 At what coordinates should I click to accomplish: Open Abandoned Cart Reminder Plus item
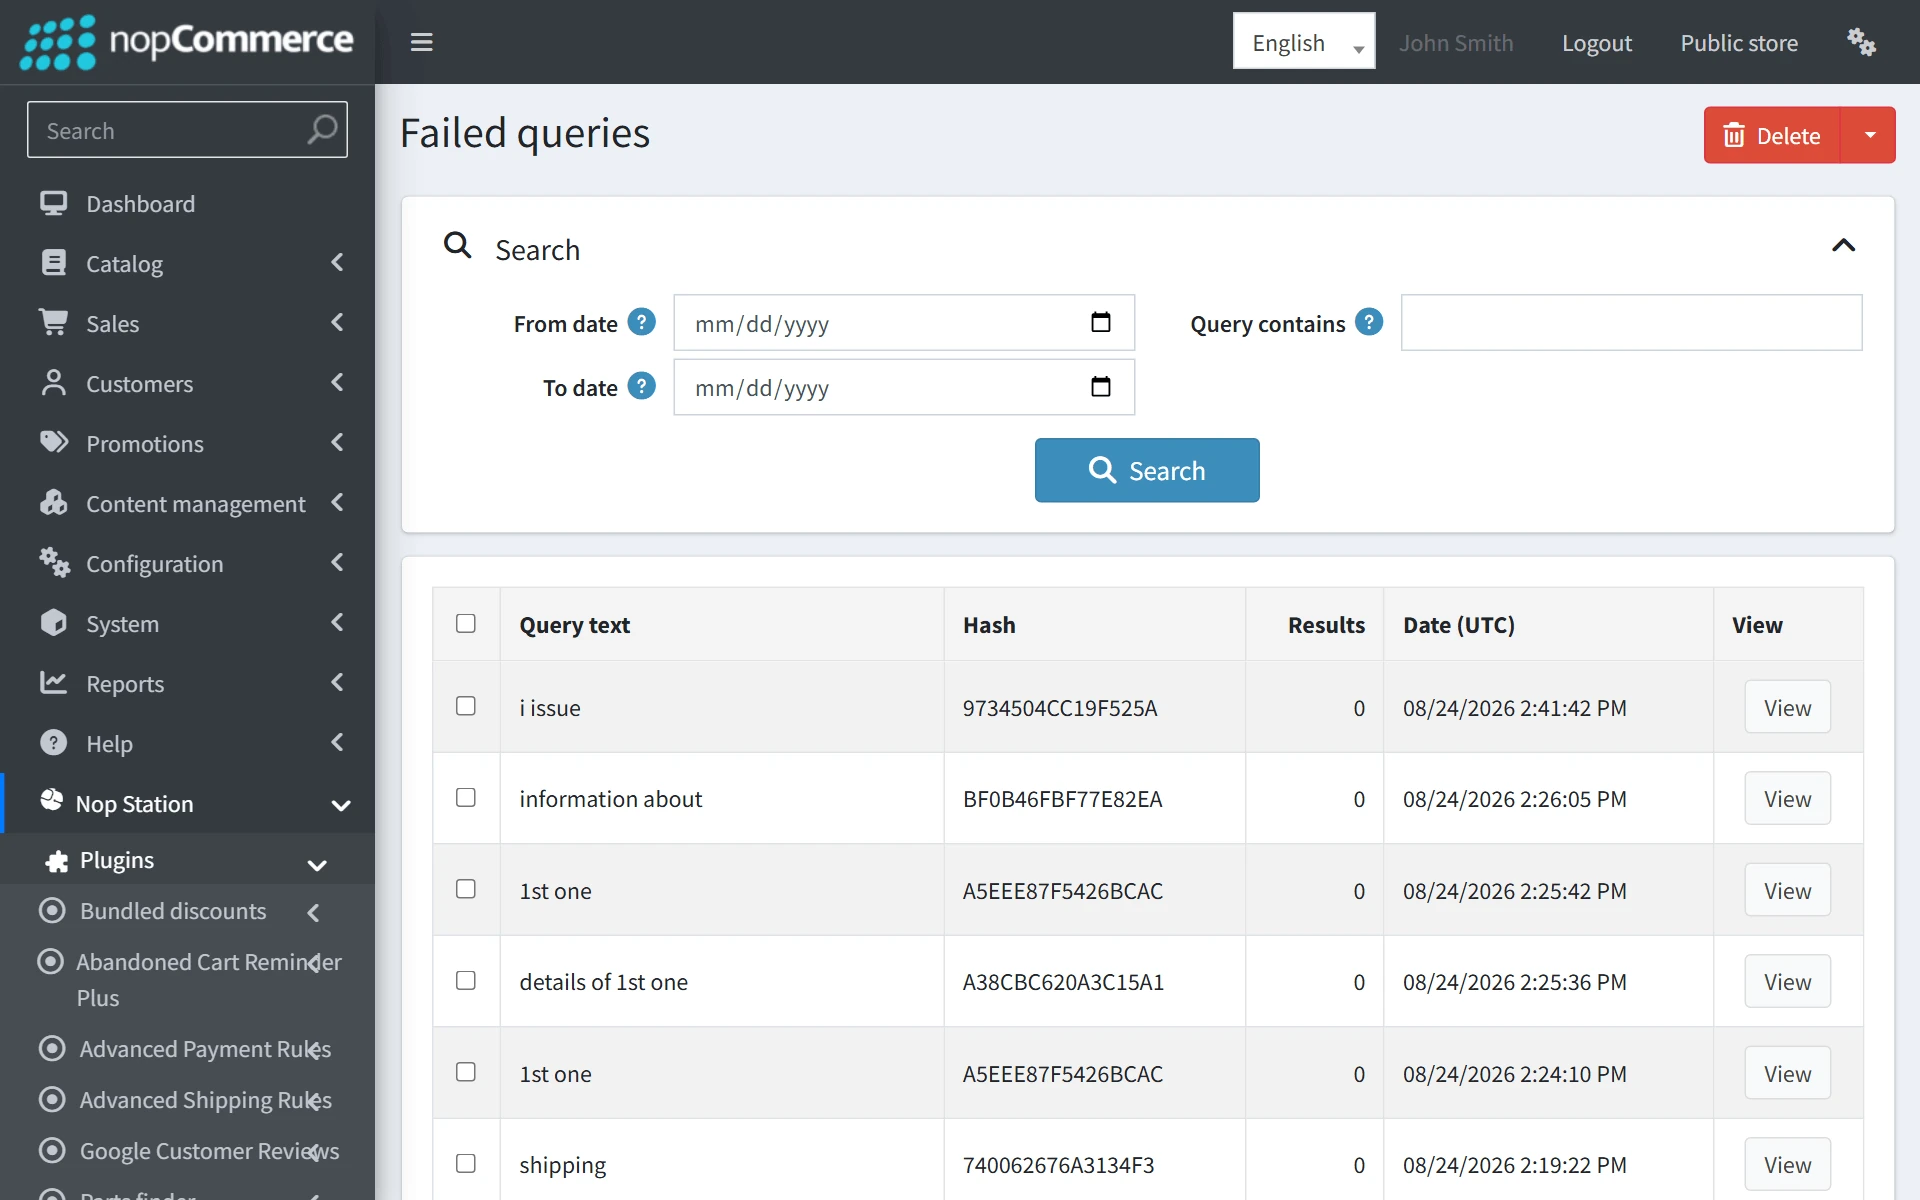187,980
